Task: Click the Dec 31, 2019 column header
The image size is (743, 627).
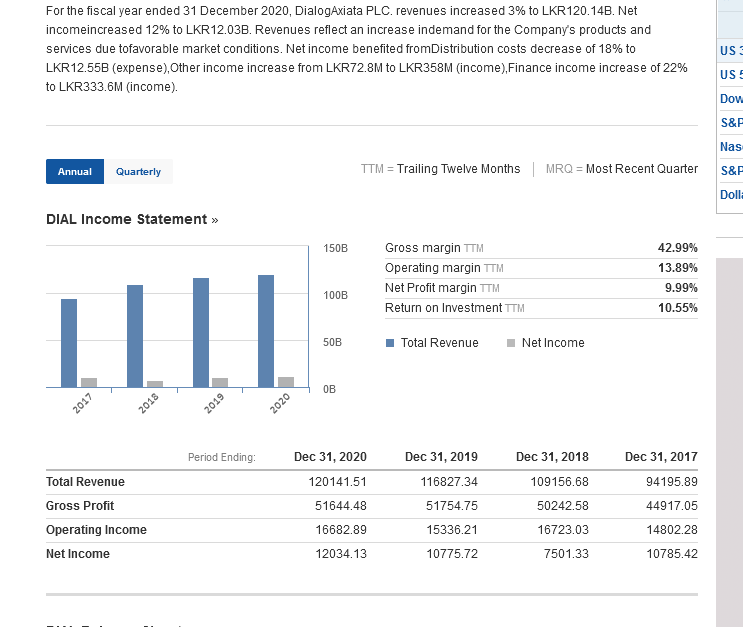Action: pos(441,457)
